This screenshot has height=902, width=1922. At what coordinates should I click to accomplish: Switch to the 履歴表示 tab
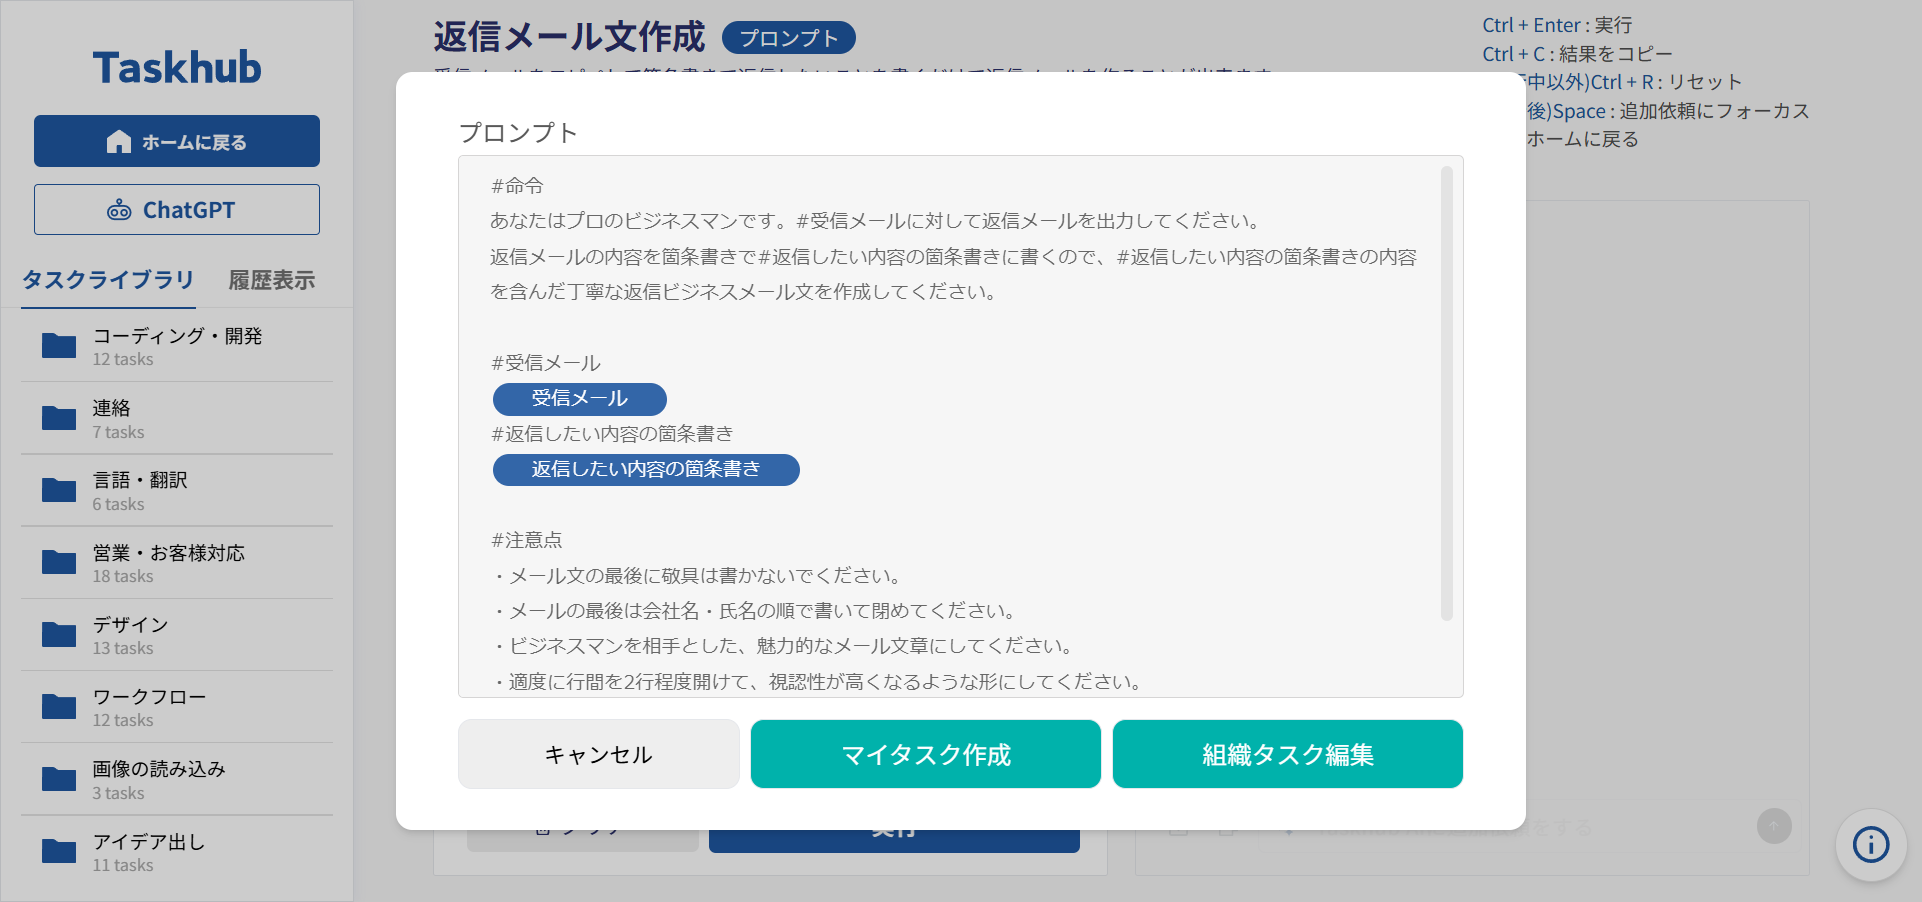click(x=271, y=281)
